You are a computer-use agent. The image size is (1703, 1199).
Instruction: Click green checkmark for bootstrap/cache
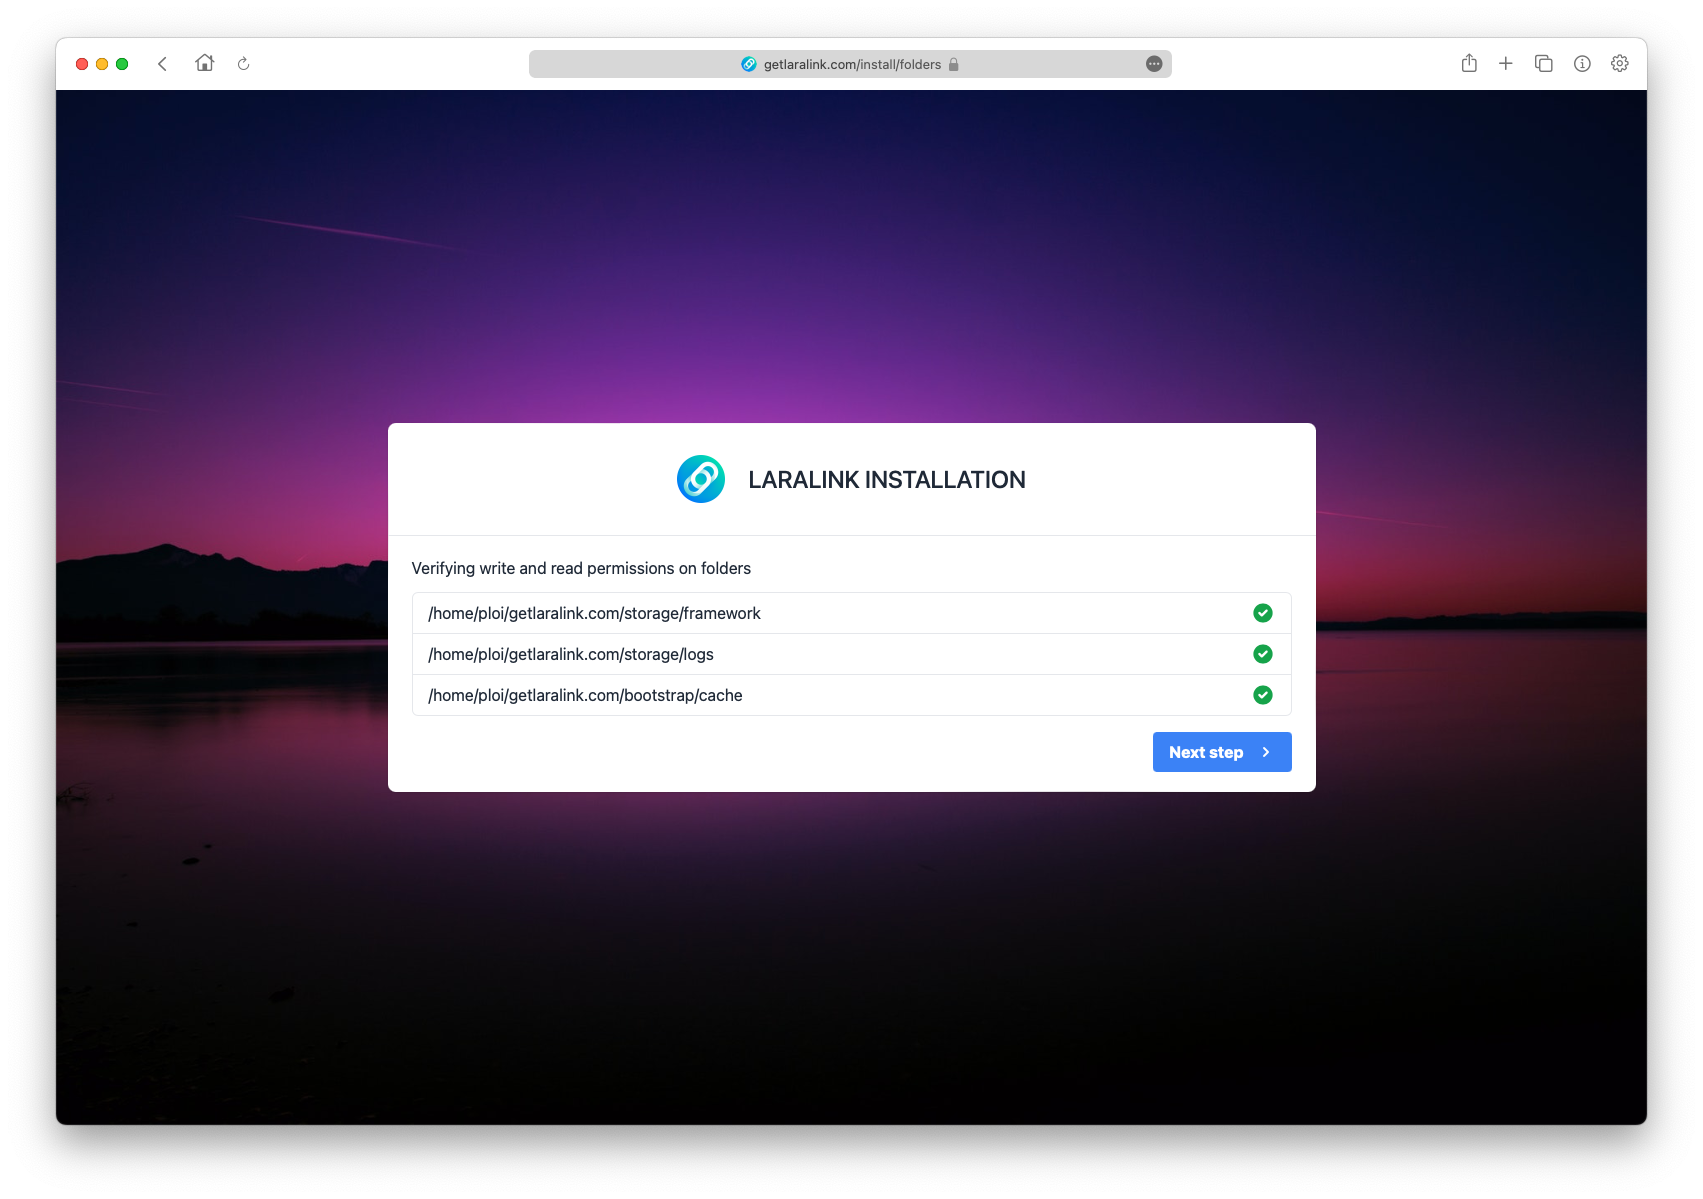pyautogui.click(x=1262, y=695)
